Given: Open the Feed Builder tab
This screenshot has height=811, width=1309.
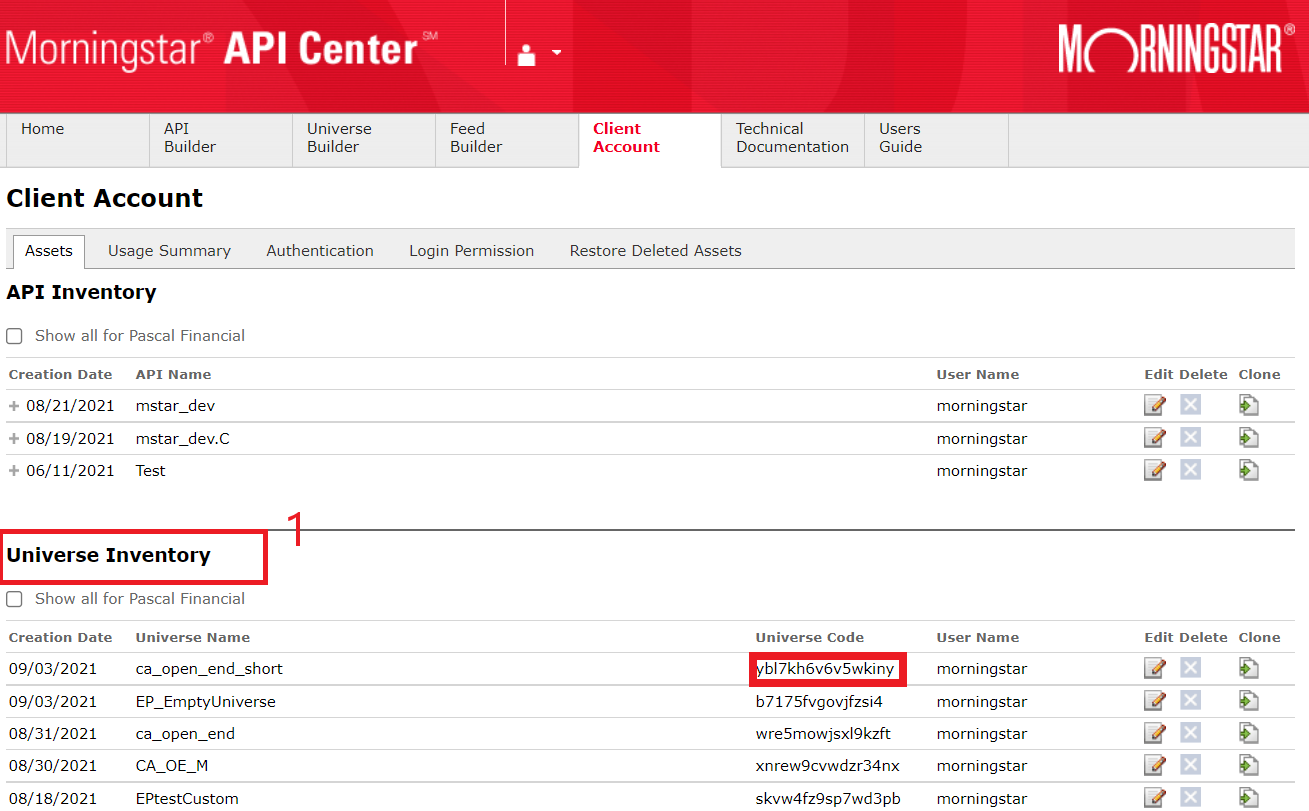Looking at the screenshot, I should (507, 140).
